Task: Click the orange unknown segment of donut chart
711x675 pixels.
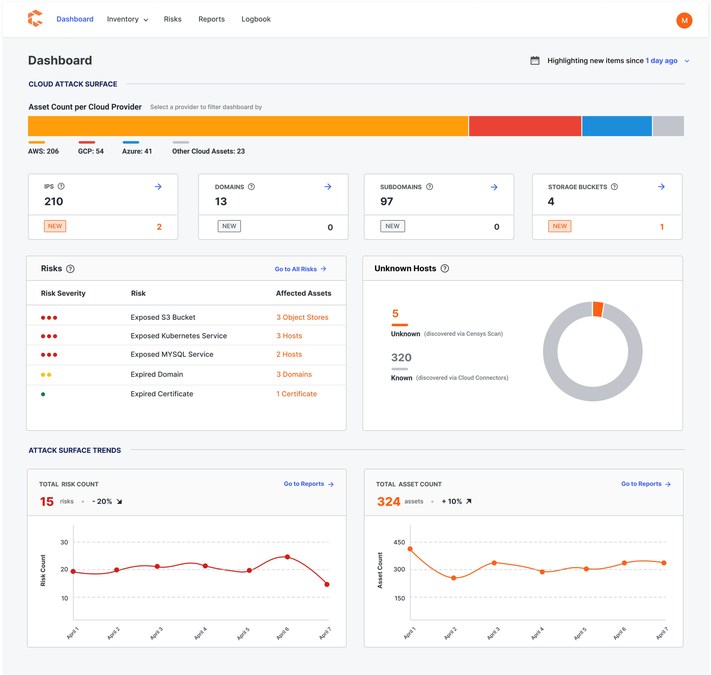Action: (x=598, y=309)
